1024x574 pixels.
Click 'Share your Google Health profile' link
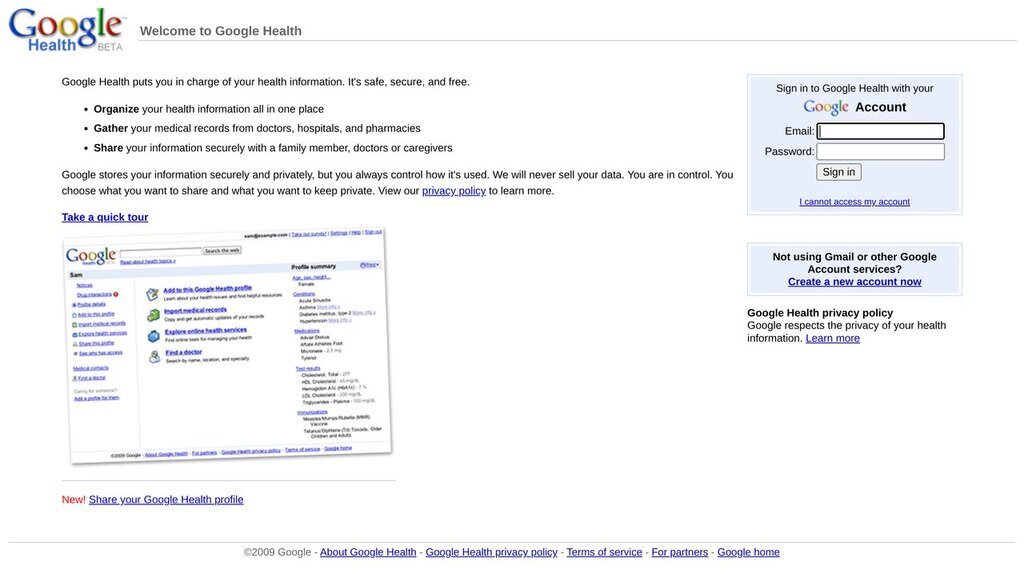[x=166, y=500]
